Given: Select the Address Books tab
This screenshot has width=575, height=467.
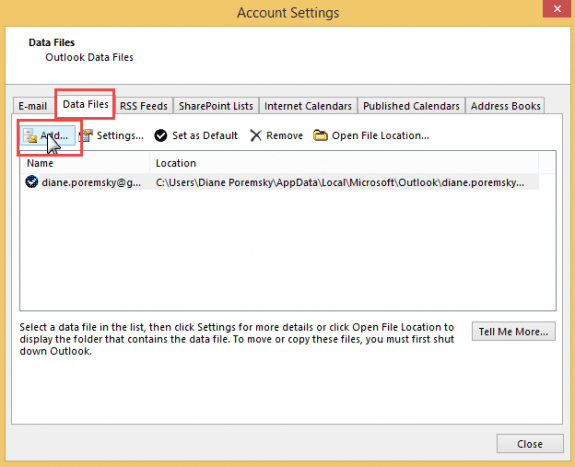Looking at the screenshot, I should [505, 106].
